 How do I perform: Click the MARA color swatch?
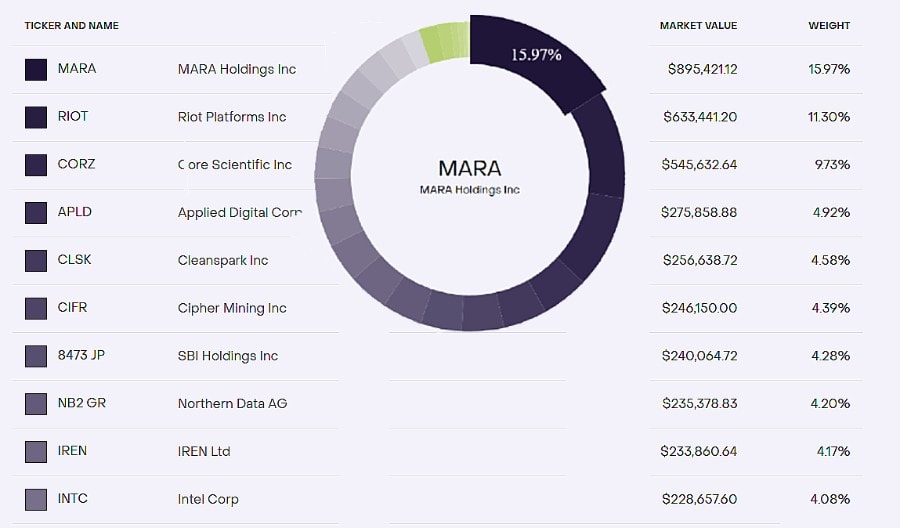[36, 69]
